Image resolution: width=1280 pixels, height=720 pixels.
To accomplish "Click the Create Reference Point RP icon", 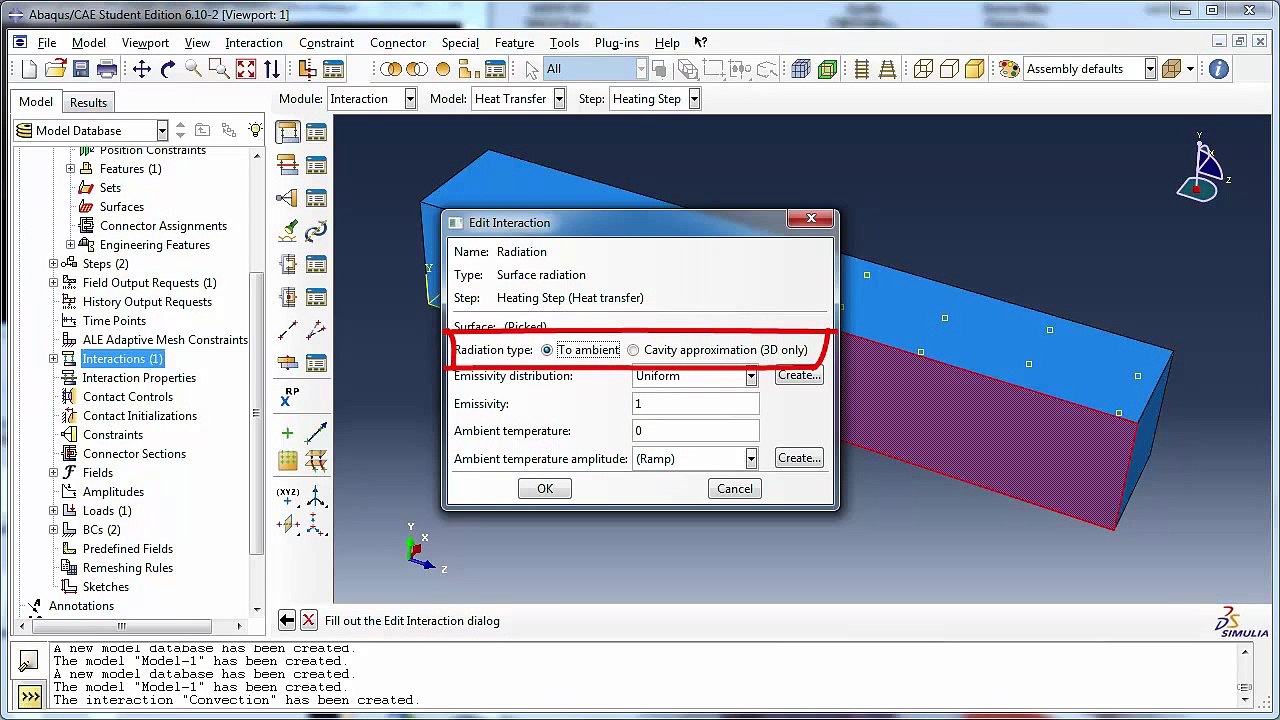I will tap(288, 396).
